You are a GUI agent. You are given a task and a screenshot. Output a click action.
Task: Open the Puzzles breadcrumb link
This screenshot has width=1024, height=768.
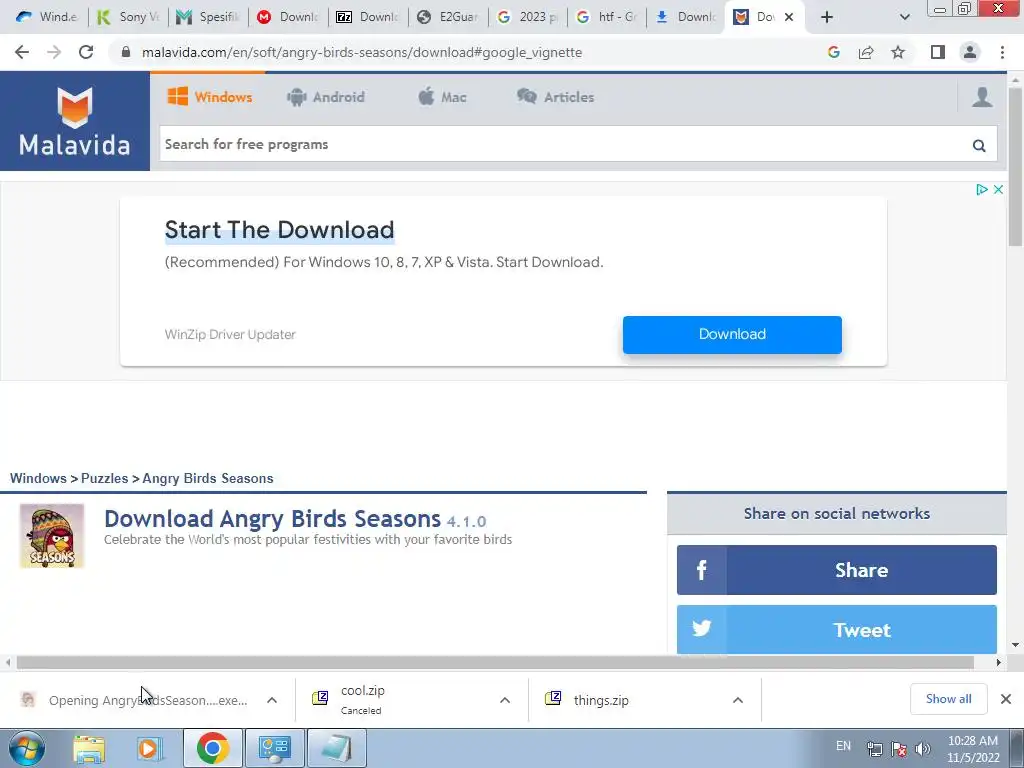click(104, 478)
